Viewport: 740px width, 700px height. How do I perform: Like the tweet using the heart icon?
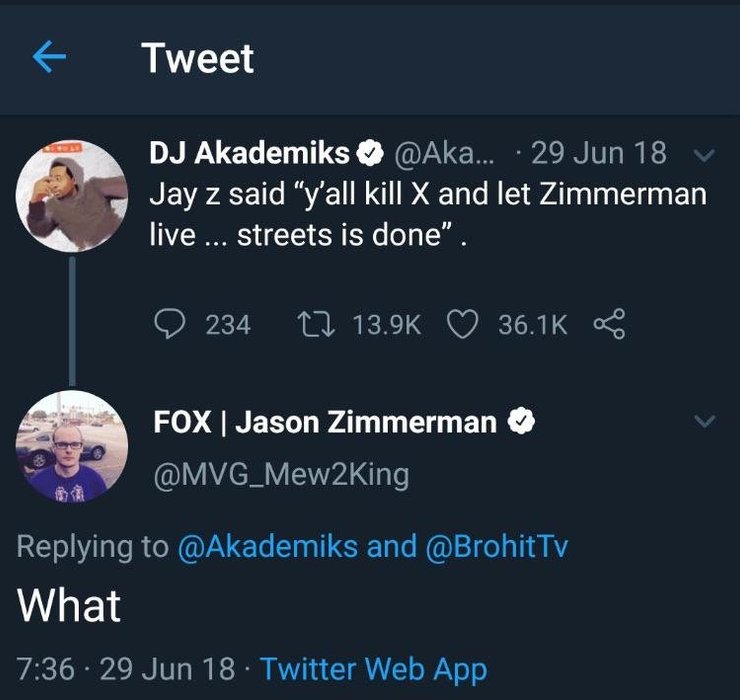tap(462, 324)
